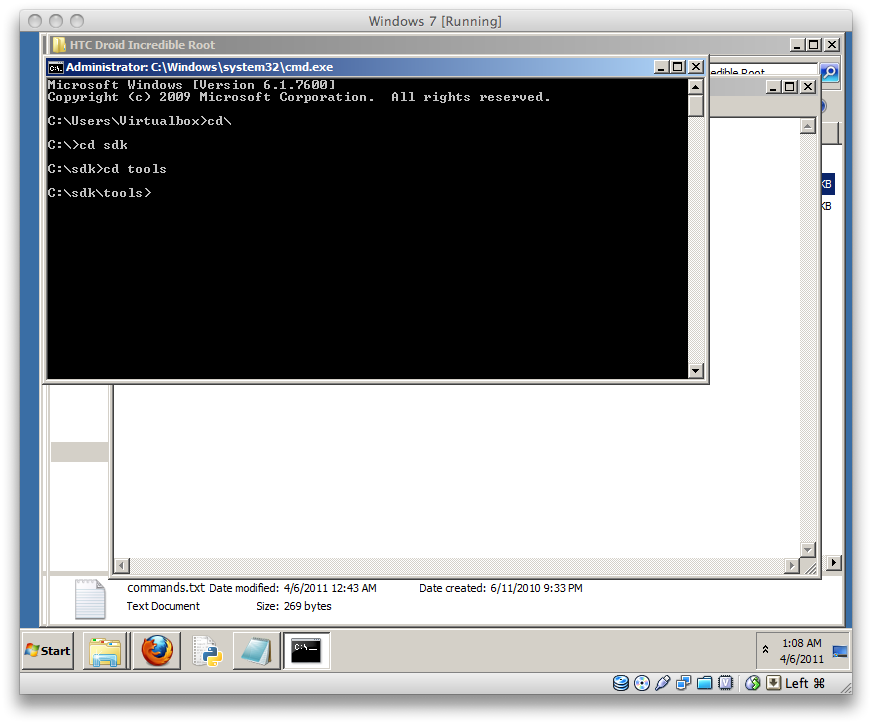Open the Start menu
Viewport: 872px width, 724px height.
point(48,651)
